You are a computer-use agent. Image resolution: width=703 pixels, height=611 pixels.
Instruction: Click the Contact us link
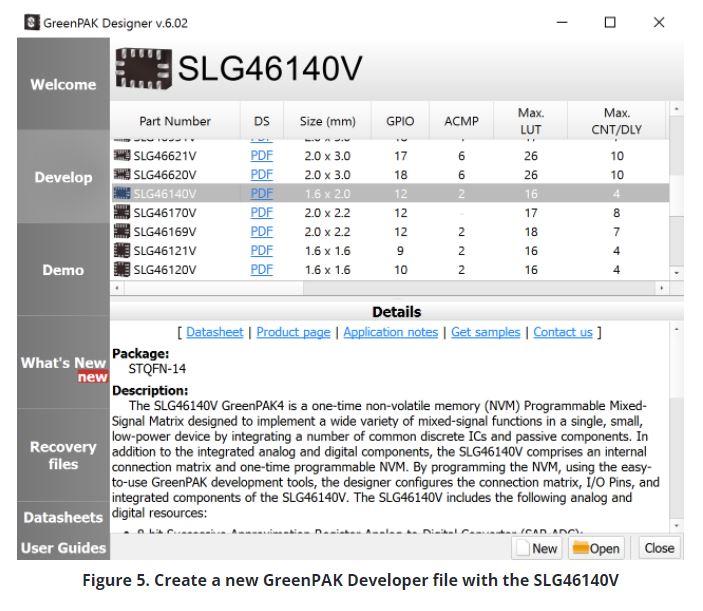point(563,332)
